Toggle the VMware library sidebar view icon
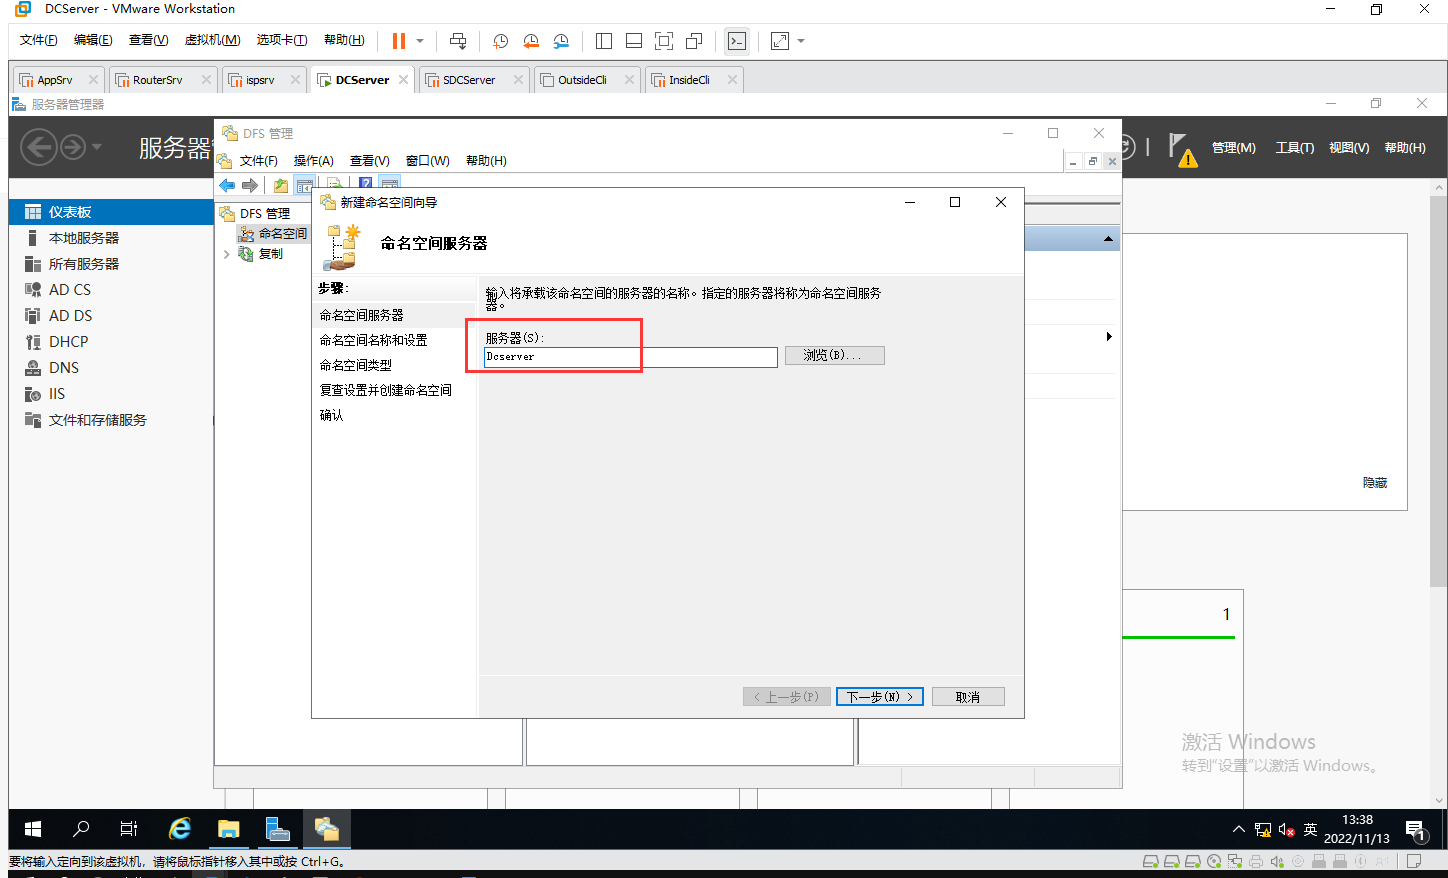This screenshot has width=1448, height=878. [x=604, y=41]
